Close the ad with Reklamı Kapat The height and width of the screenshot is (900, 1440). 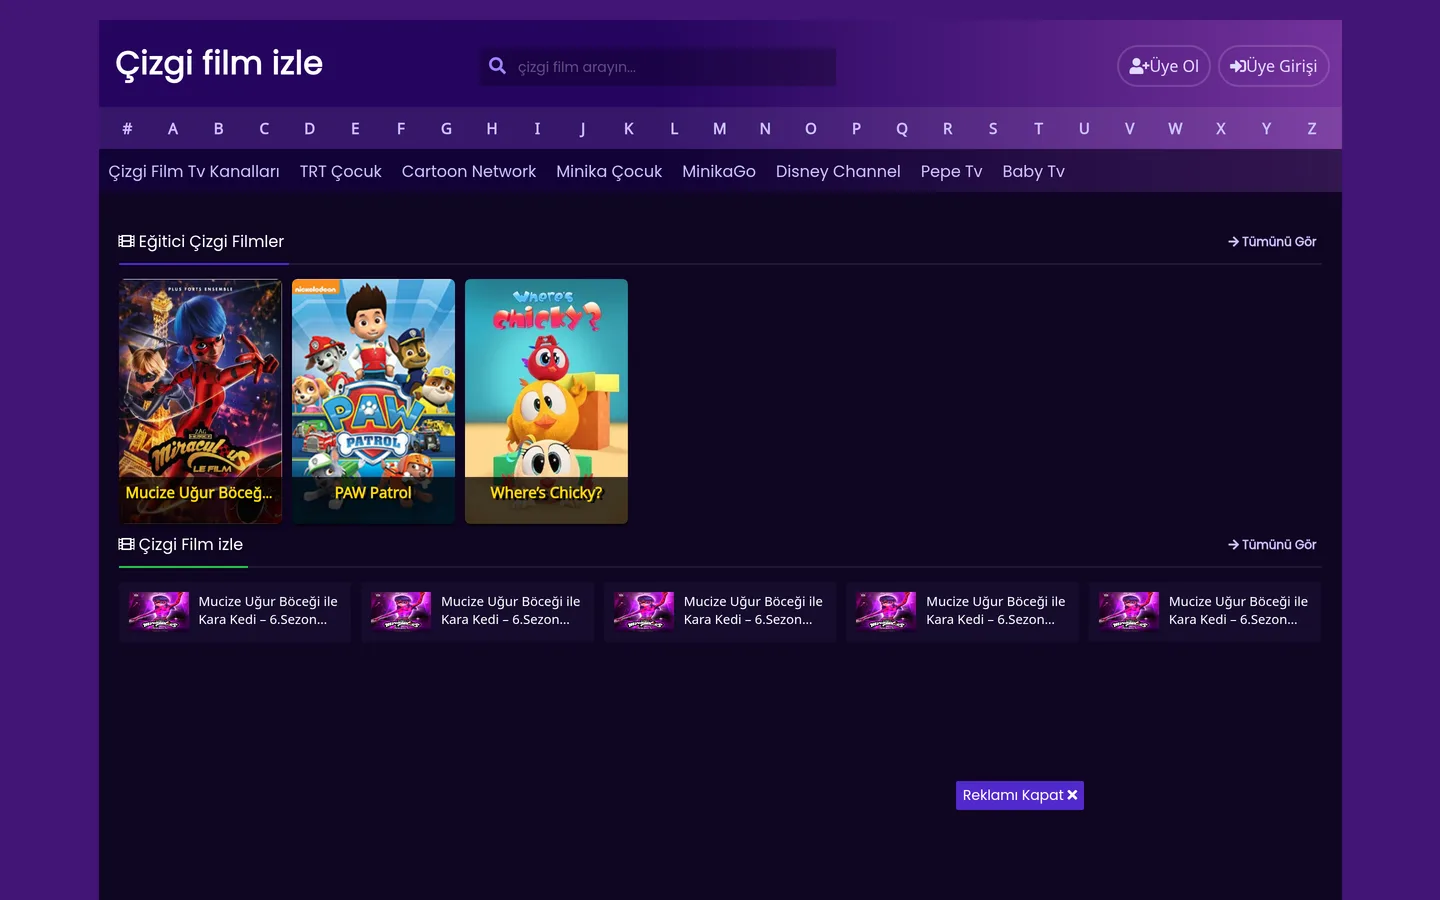1020,795
